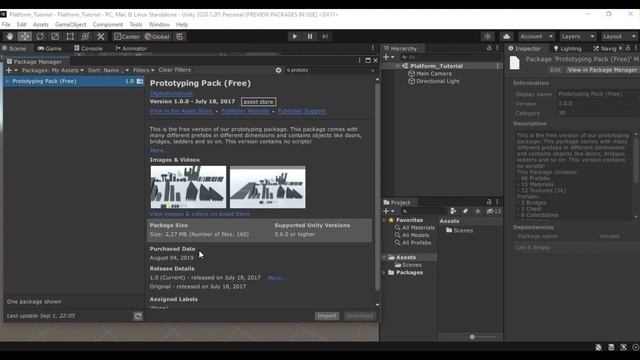This screenshot has width=640, height=360.
Task: Search by type in Project panel
Action: click(453, 211)
